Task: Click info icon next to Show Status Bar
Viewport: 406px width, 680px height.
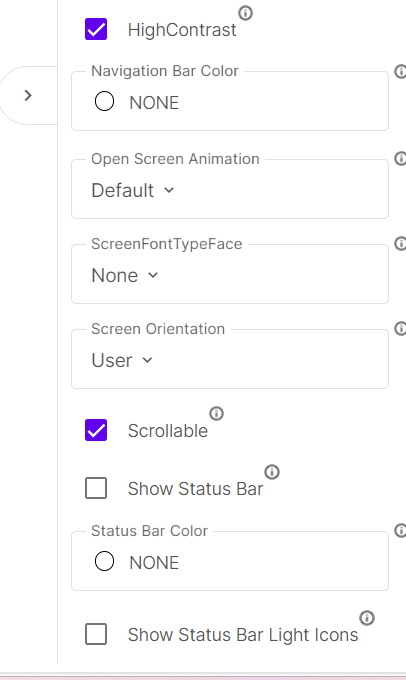Action: click(x=272, y=472)
